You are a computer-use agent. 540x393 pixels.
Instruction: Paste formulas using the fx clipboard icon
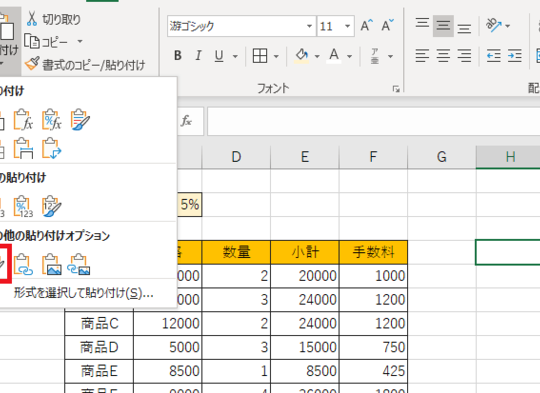pyautogui.click(x=23, y=120)
